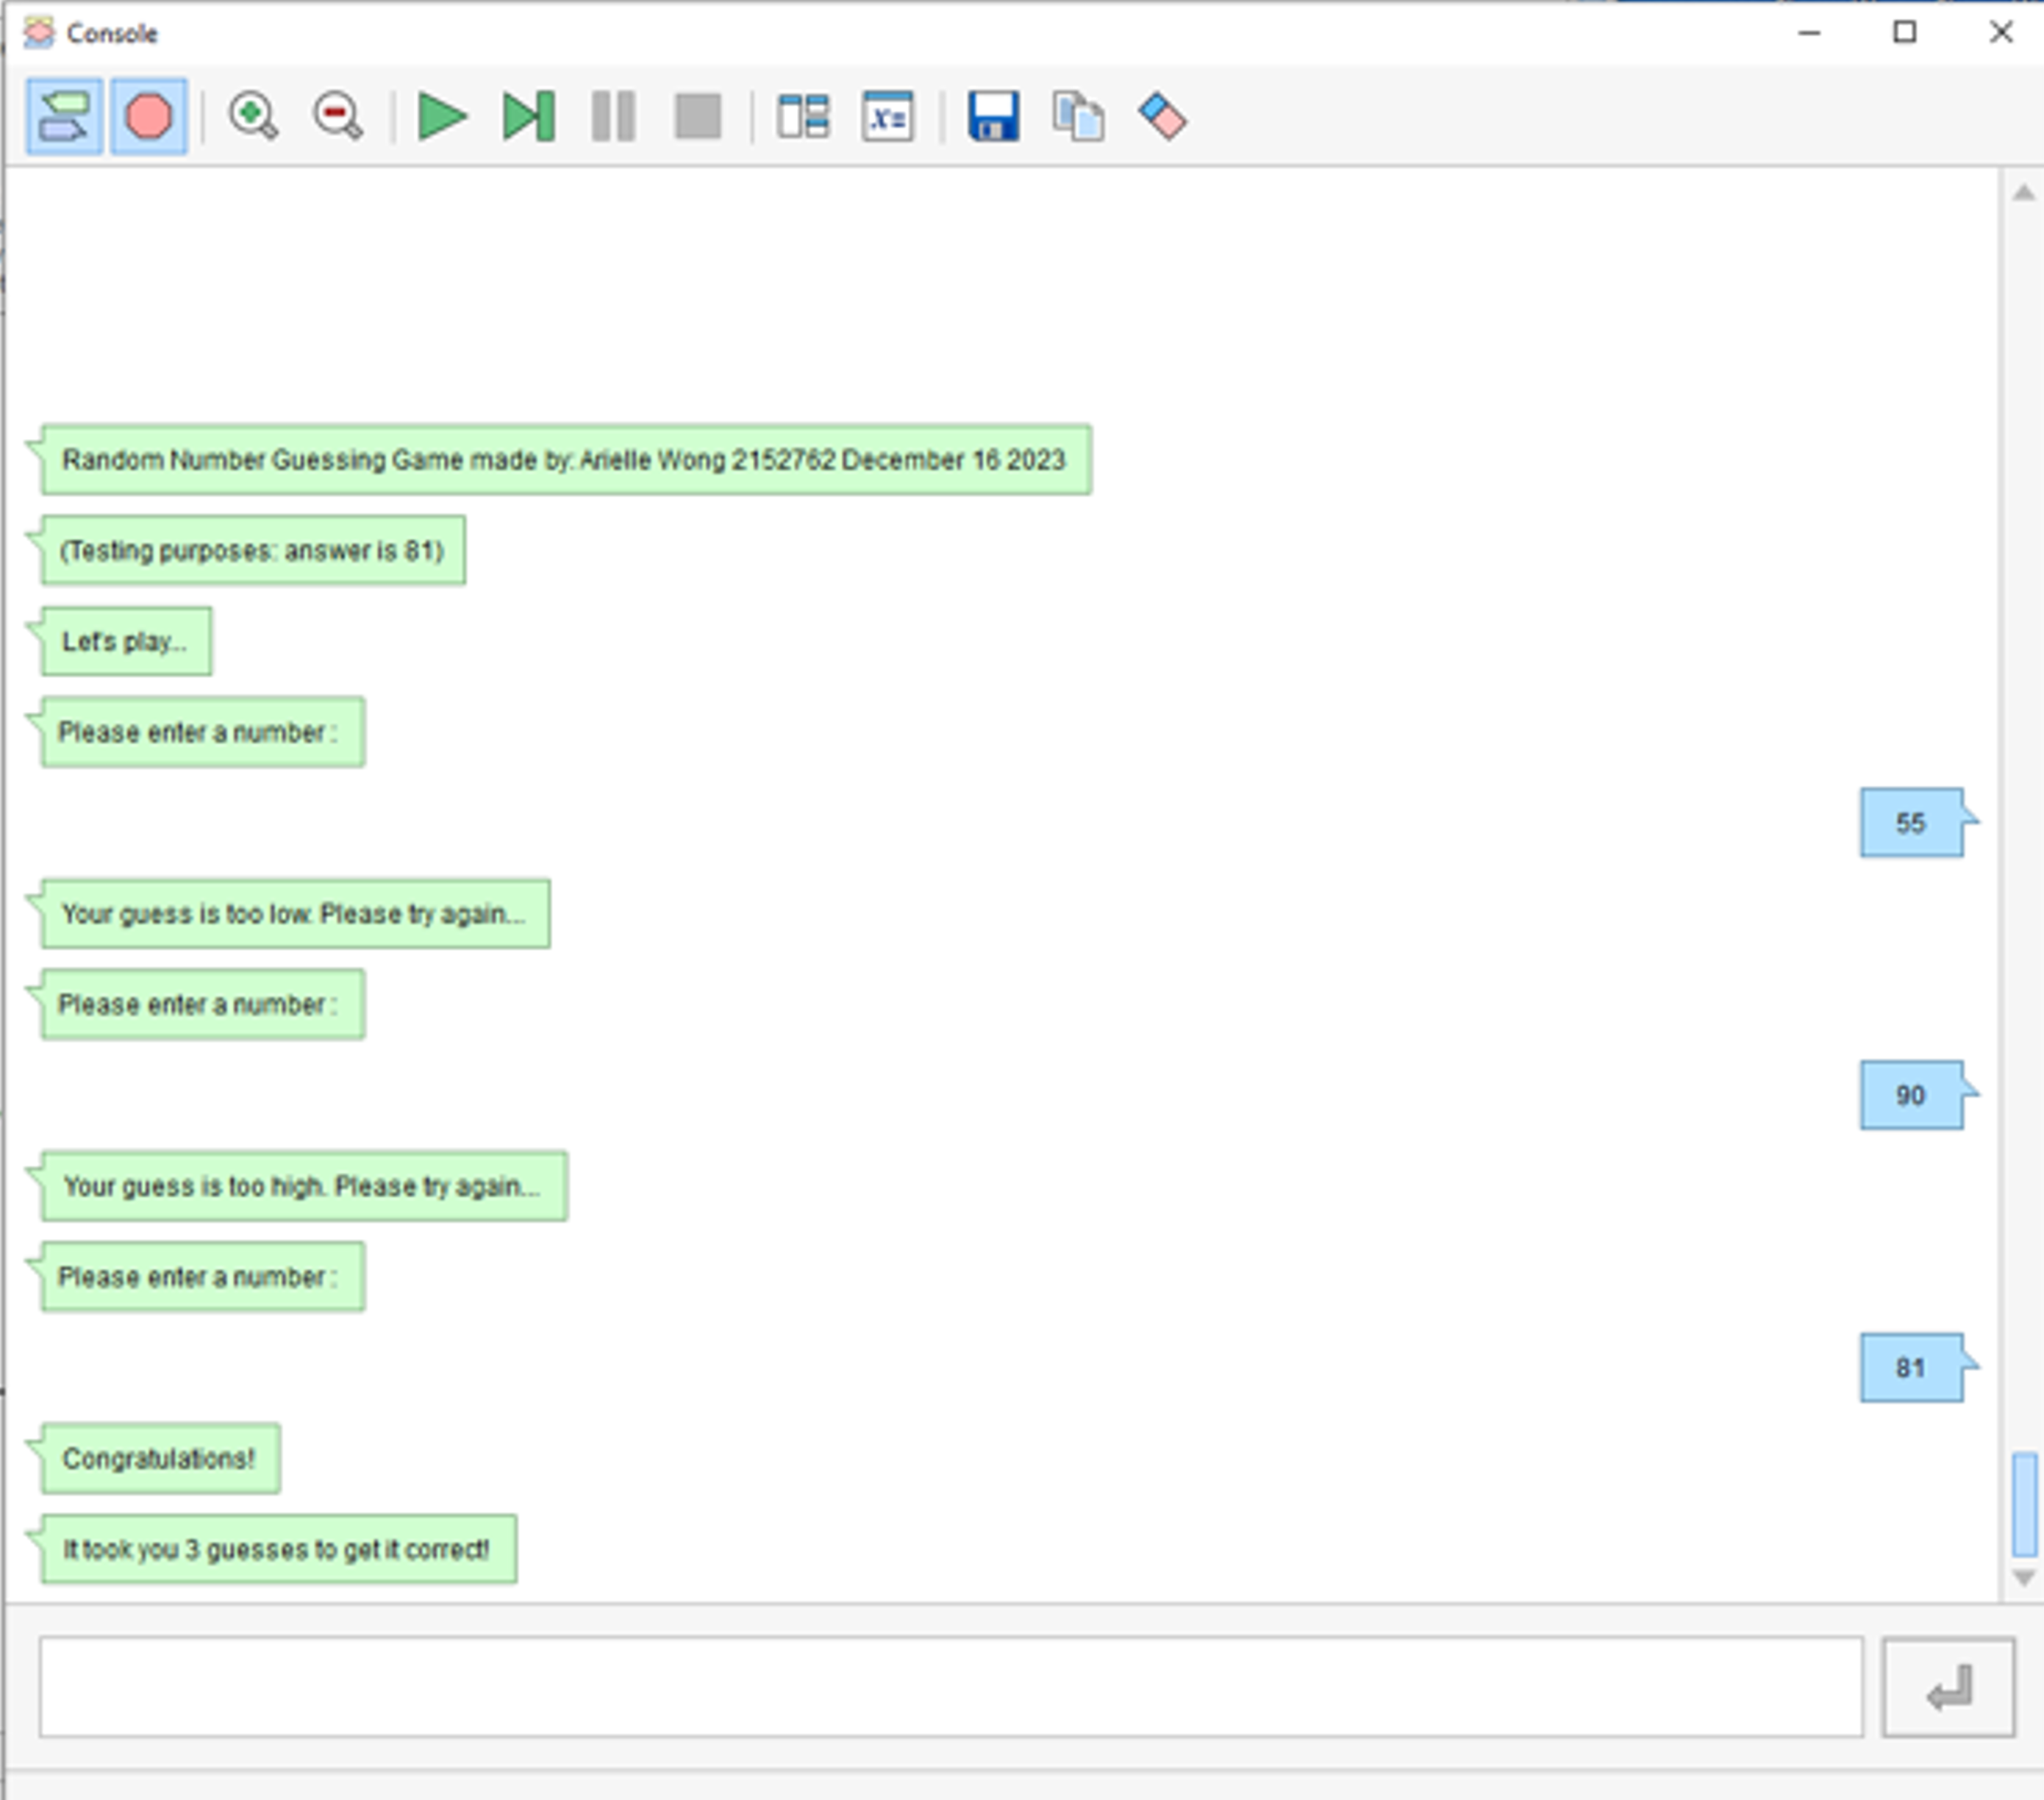This screenshot has height=1800, width=2044.
Task: Save console output with floppy disk icon
Action: pyautogui.click(x=993, y=116)
